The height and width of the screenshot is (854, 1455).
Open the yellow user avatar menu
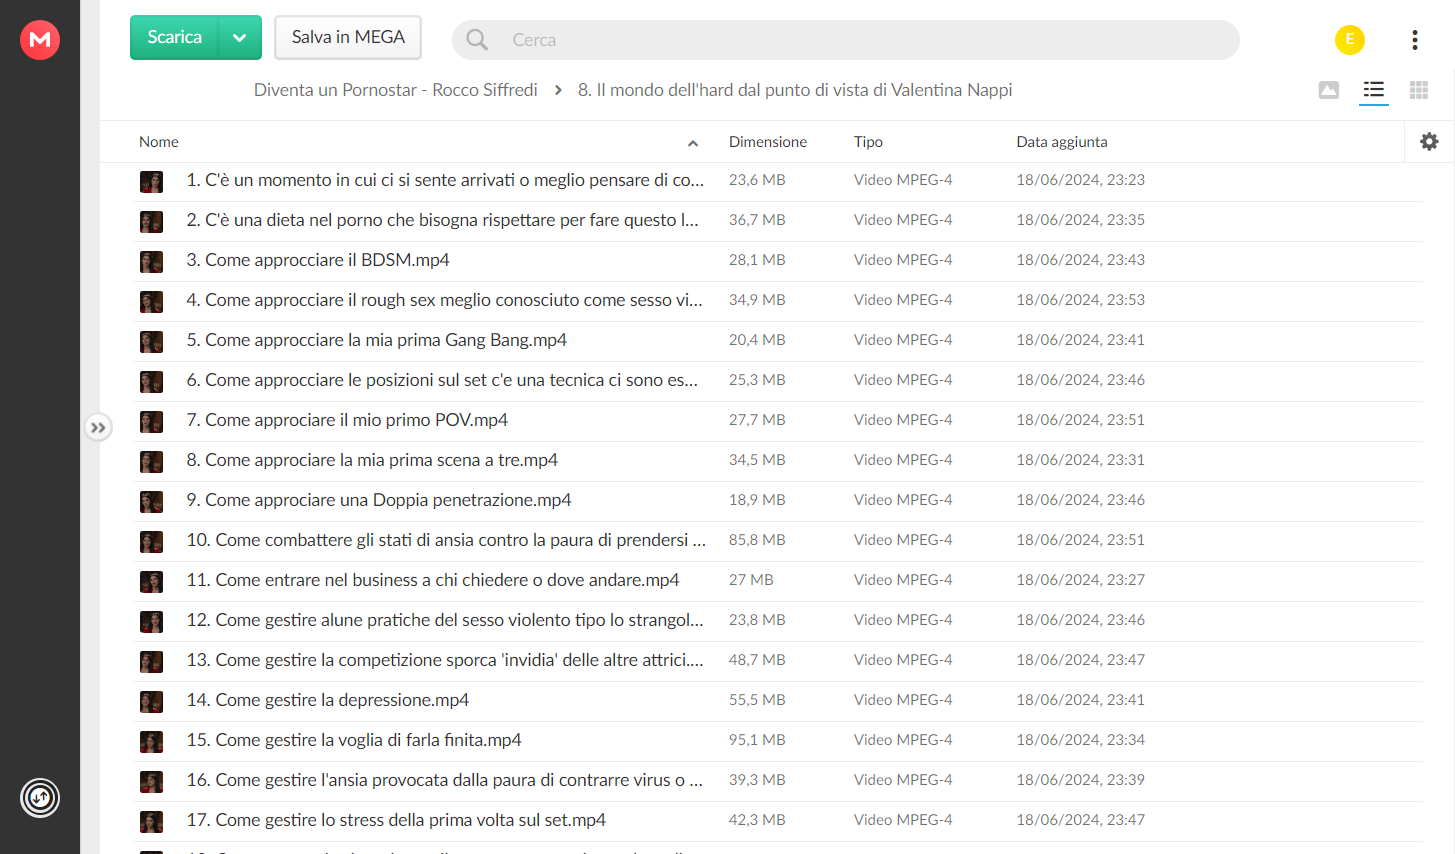point(1349,39)
